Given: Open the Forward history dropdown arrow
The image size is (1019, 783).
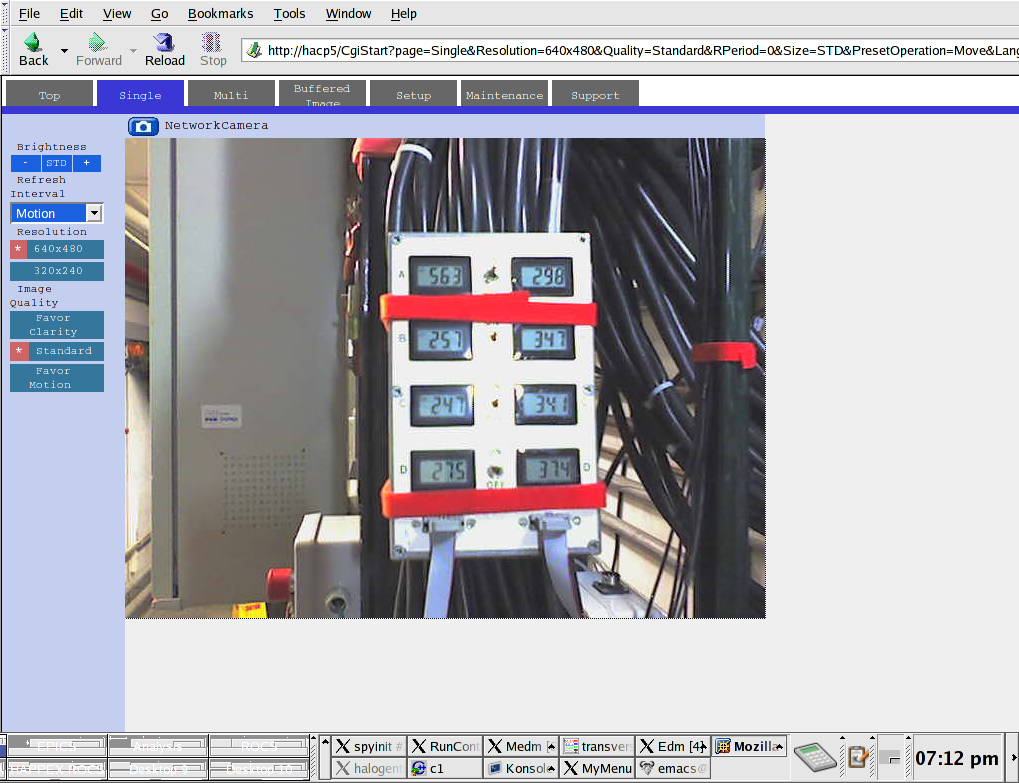Looking at the screenshot, I should (133, 51).
